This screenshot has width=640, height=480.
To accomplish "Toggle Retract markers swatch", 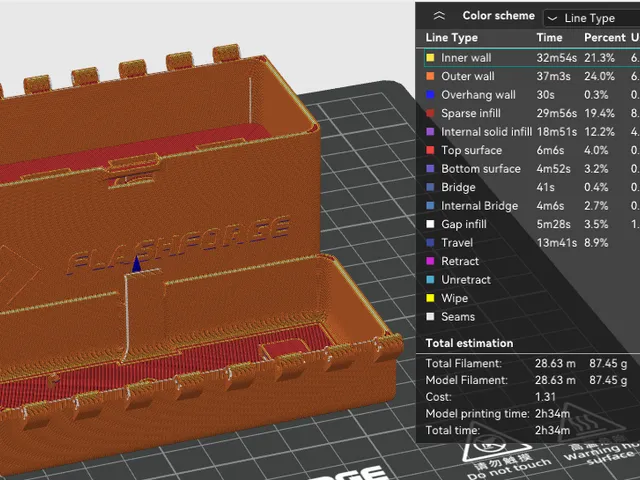I will [430, 261].
